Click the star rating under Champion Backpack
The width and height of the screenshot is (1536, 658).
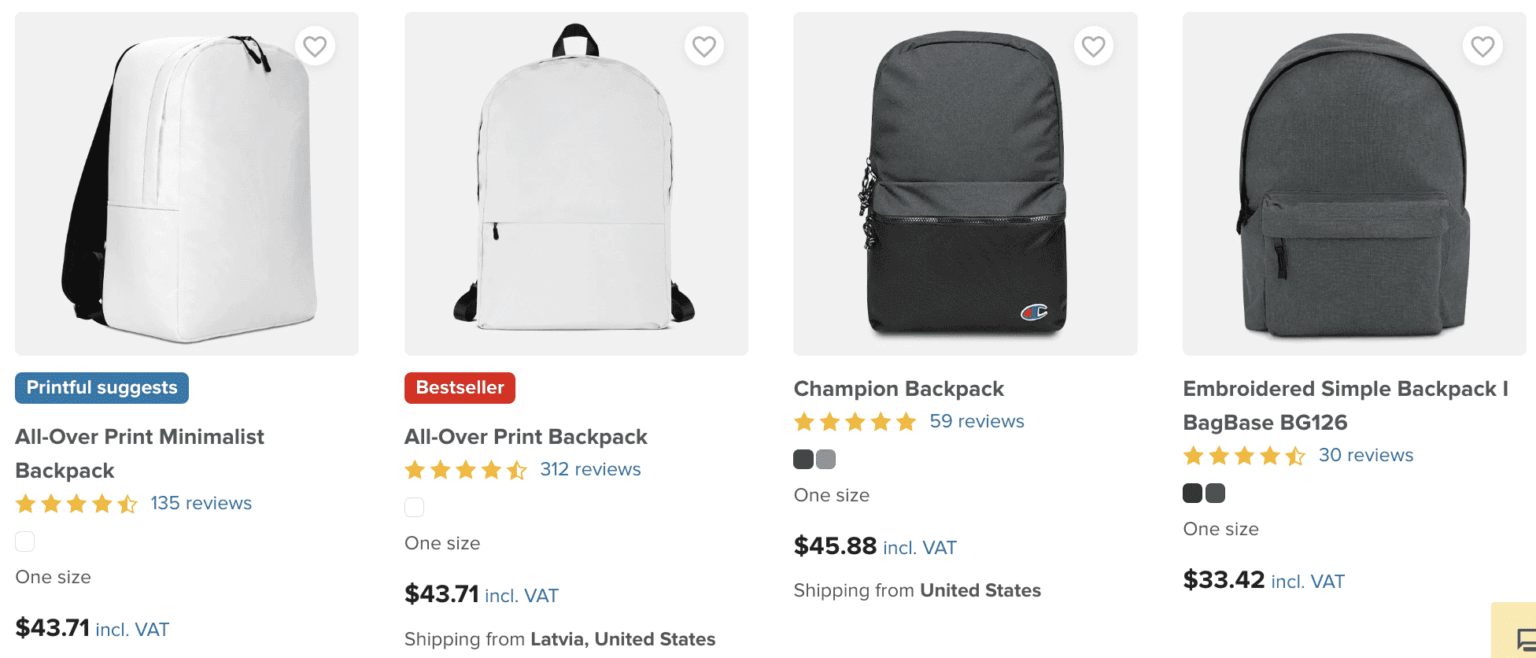pos(855,421)
